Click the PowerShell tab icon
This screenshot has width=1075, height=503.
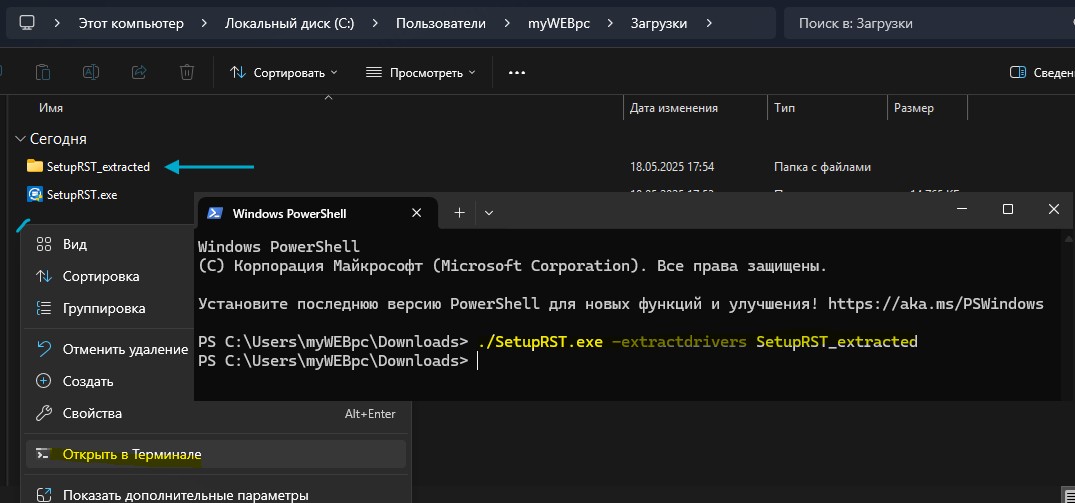(x=215, y=213)
